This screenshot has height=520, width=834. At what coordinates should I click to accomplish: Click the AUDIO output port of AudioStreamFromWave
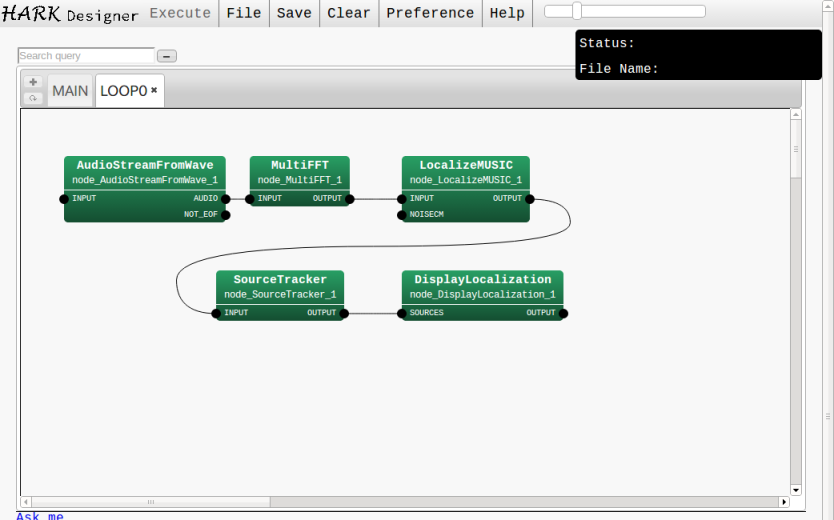click(226, 199)
